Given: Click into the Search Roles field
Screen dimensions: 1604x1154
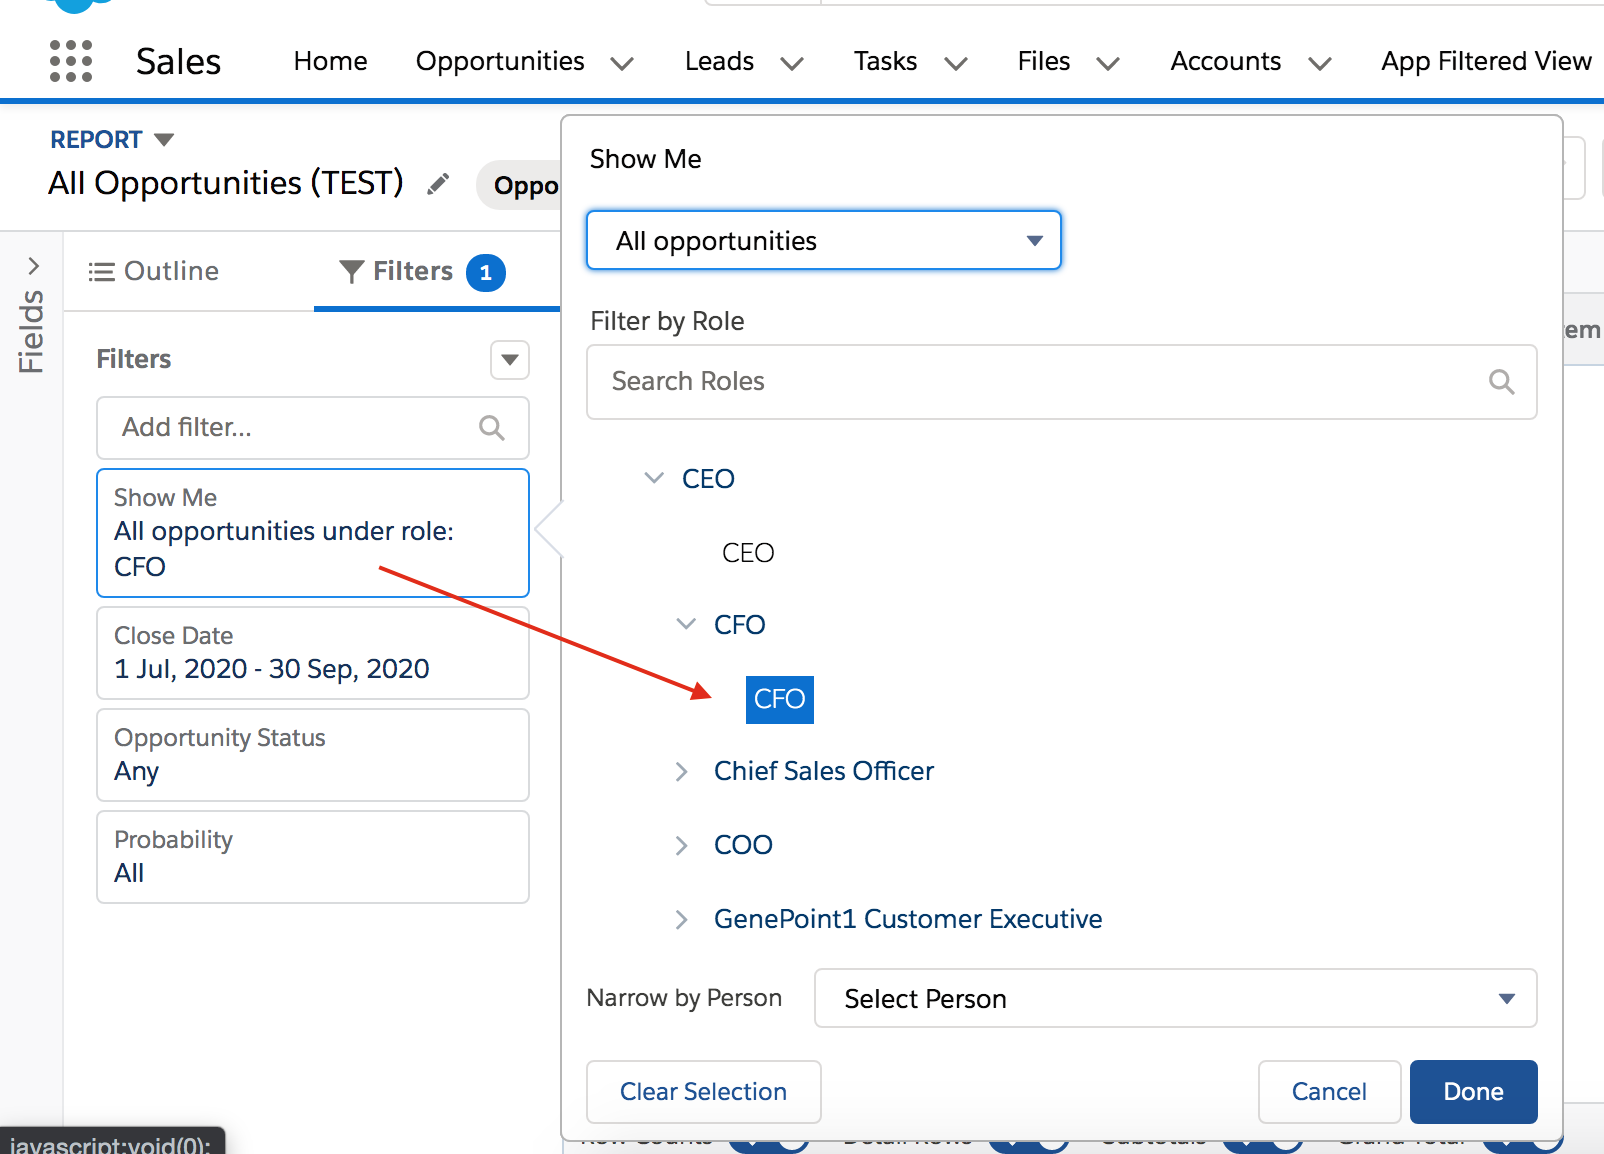Looking at the screenshot, I should 1062,382.
